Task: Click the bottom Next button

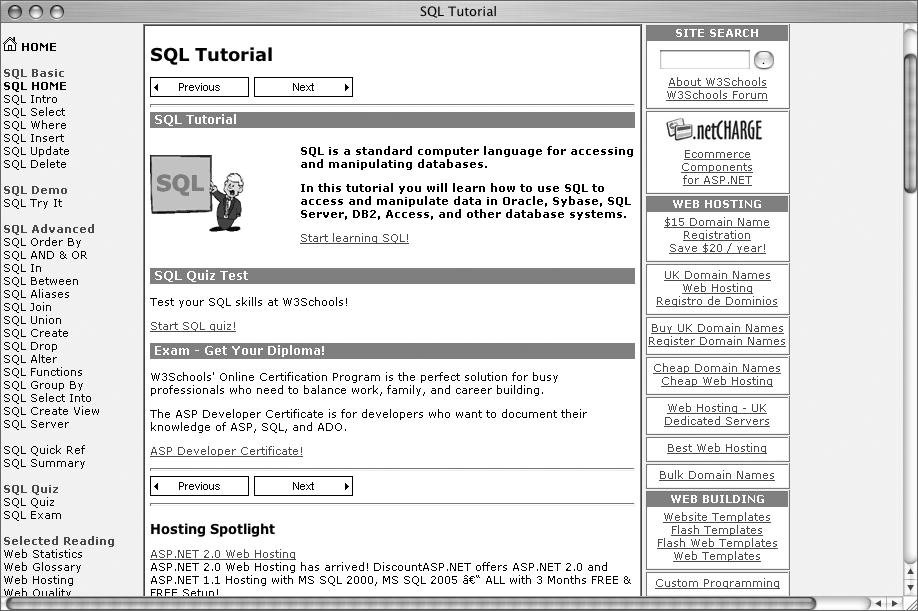Action: click(303, 486)
